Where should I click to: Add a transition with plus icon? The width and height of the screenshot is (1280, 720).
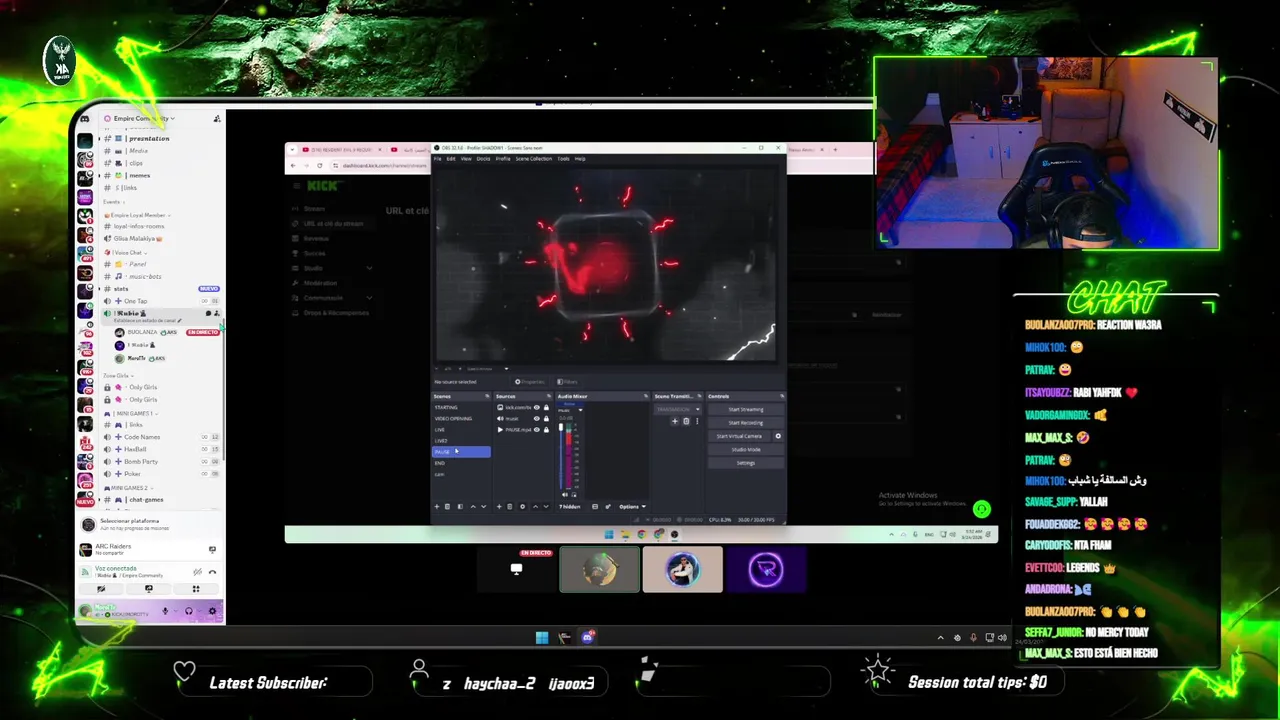pyautogui.click(x=675, y=421)
